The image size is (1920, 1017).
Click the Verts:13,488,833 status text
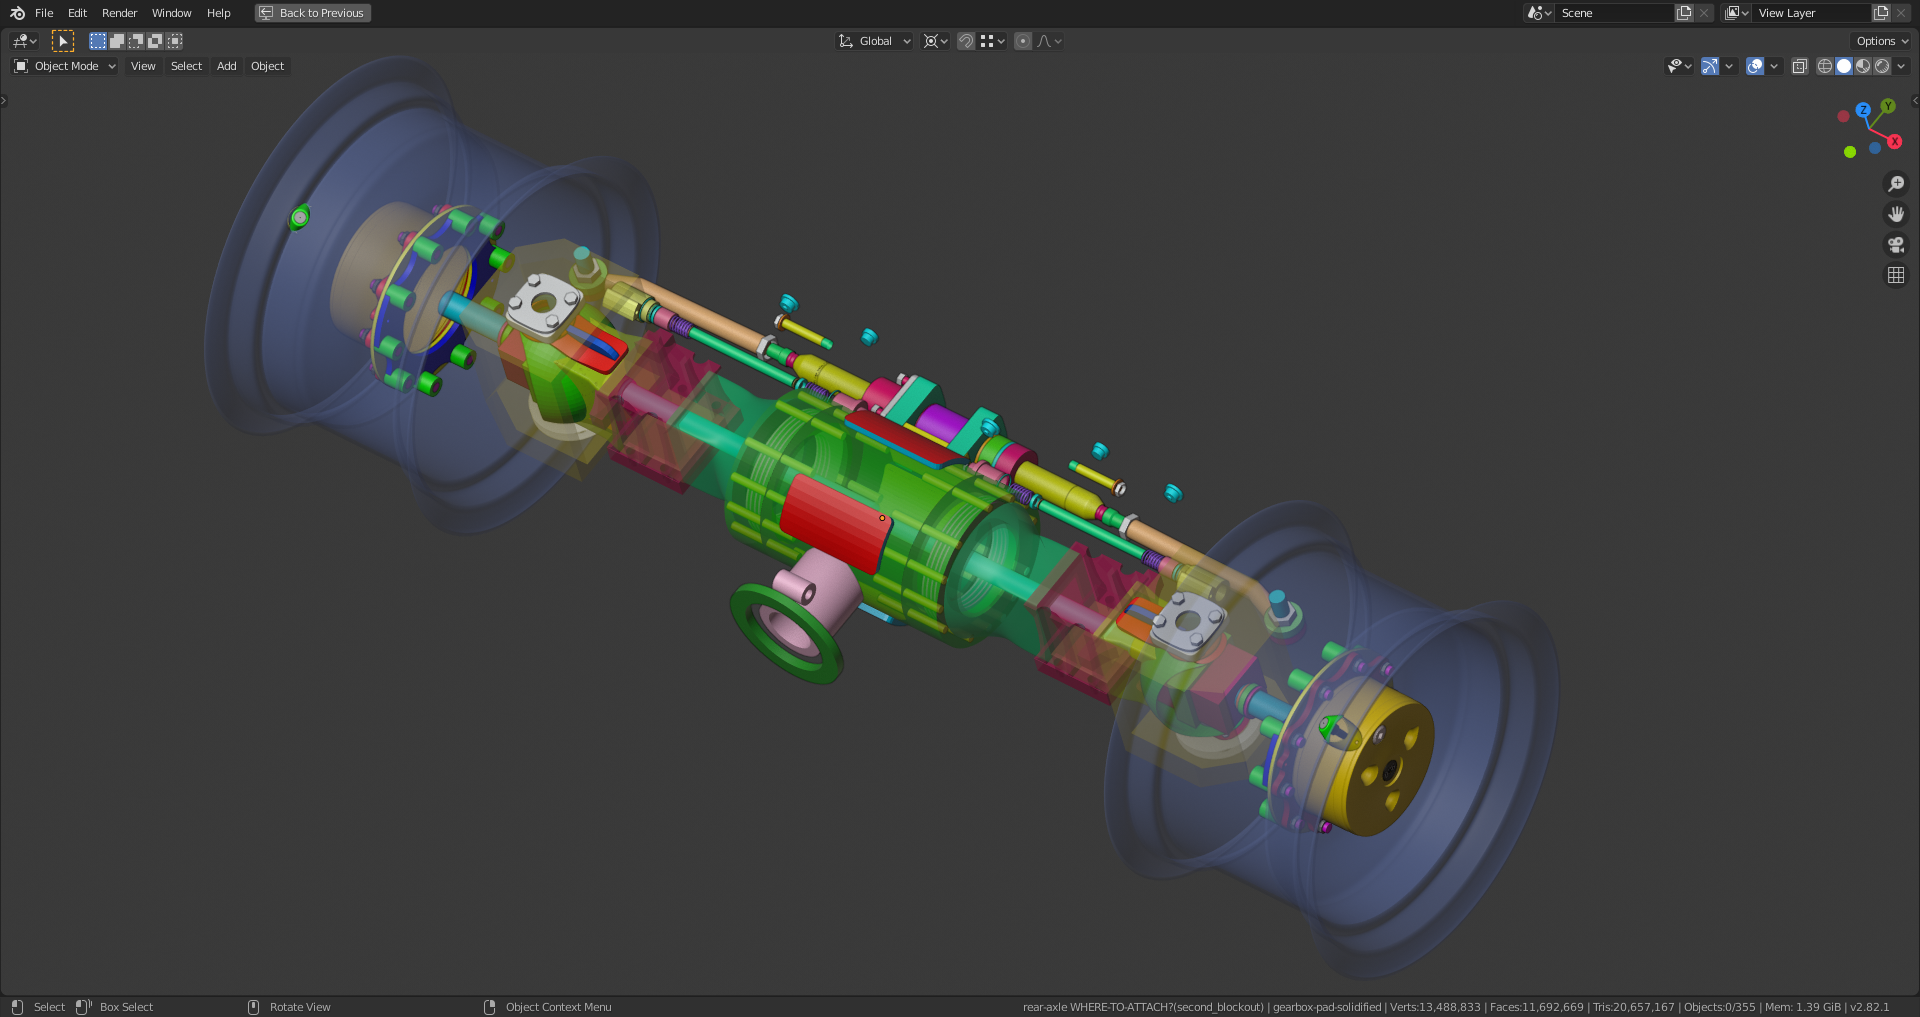click(1435, 1007)
